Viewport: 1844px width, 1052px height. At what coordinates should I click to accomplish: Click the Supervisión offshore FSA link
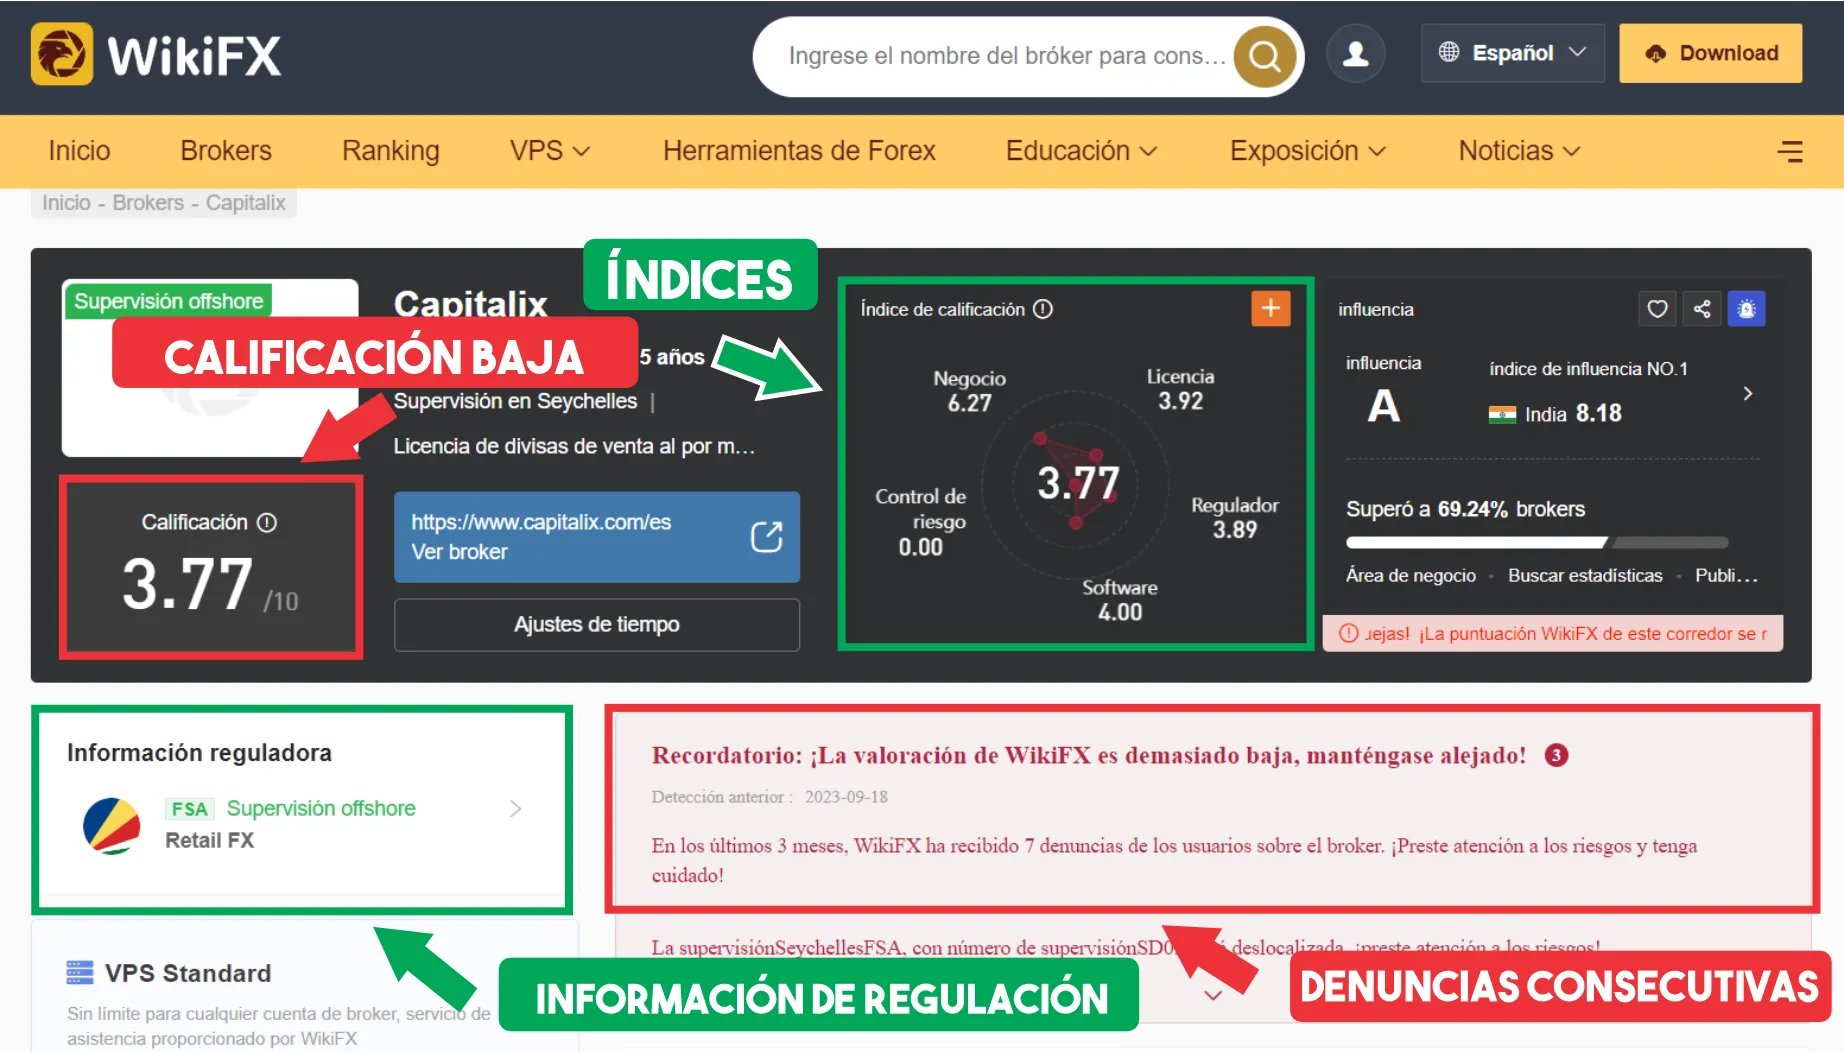(321, 808)
